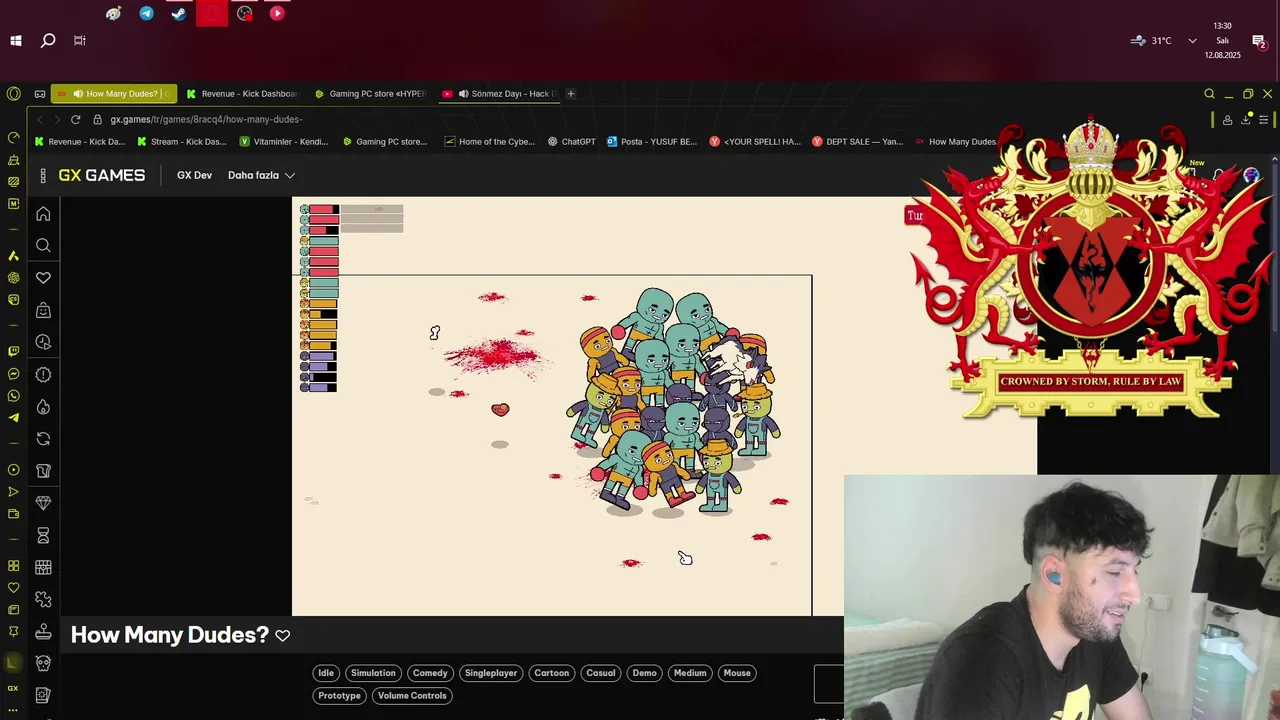Switch to the Gaming PC store tab
Screen dimensions: 1280x720
click(x=370, y=94)
